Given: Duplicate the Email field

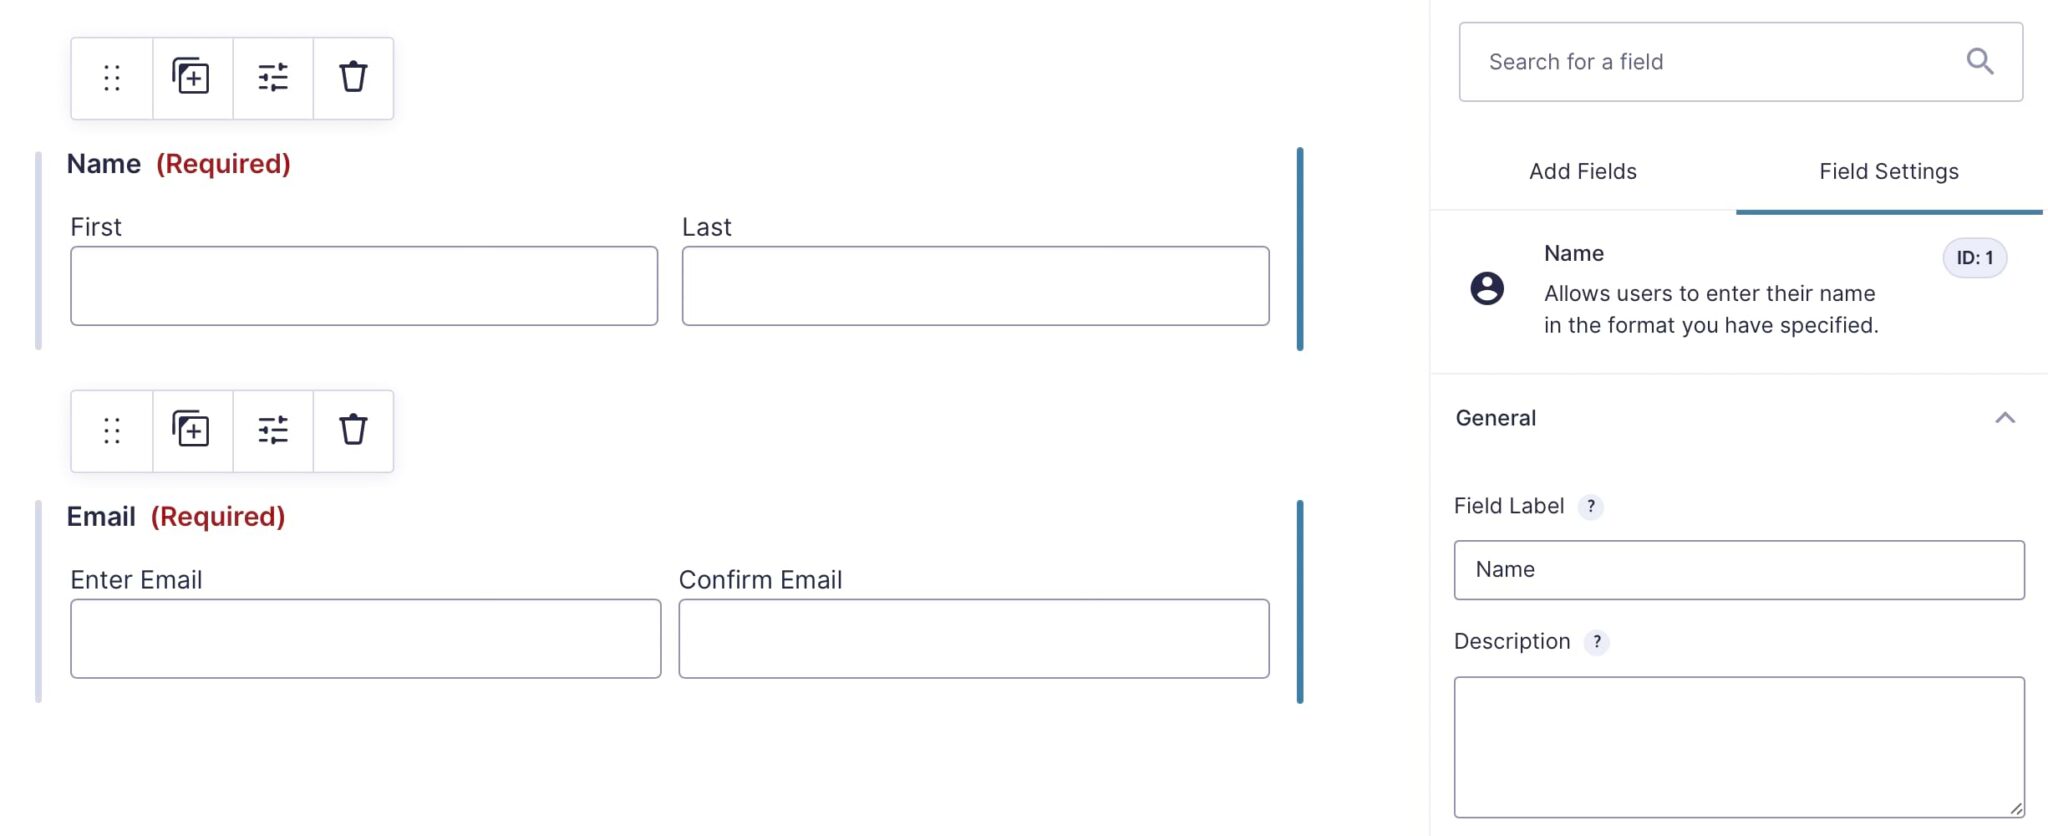Looking at the screenshot, I should [x=191, y=431].
